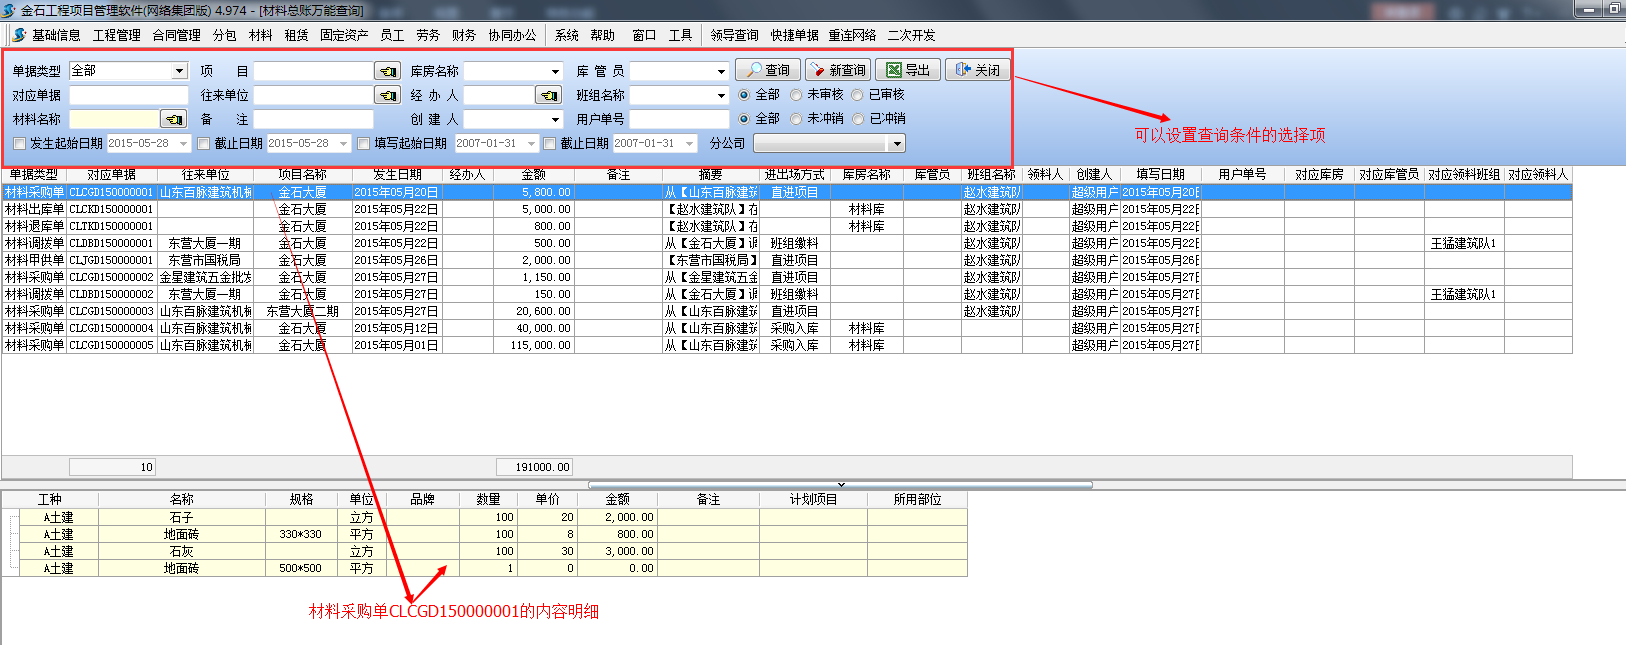This screenshot has width=1626, height=645.
Task: Select the 已冲销 radio button
Action: click(x=858, y=119)
